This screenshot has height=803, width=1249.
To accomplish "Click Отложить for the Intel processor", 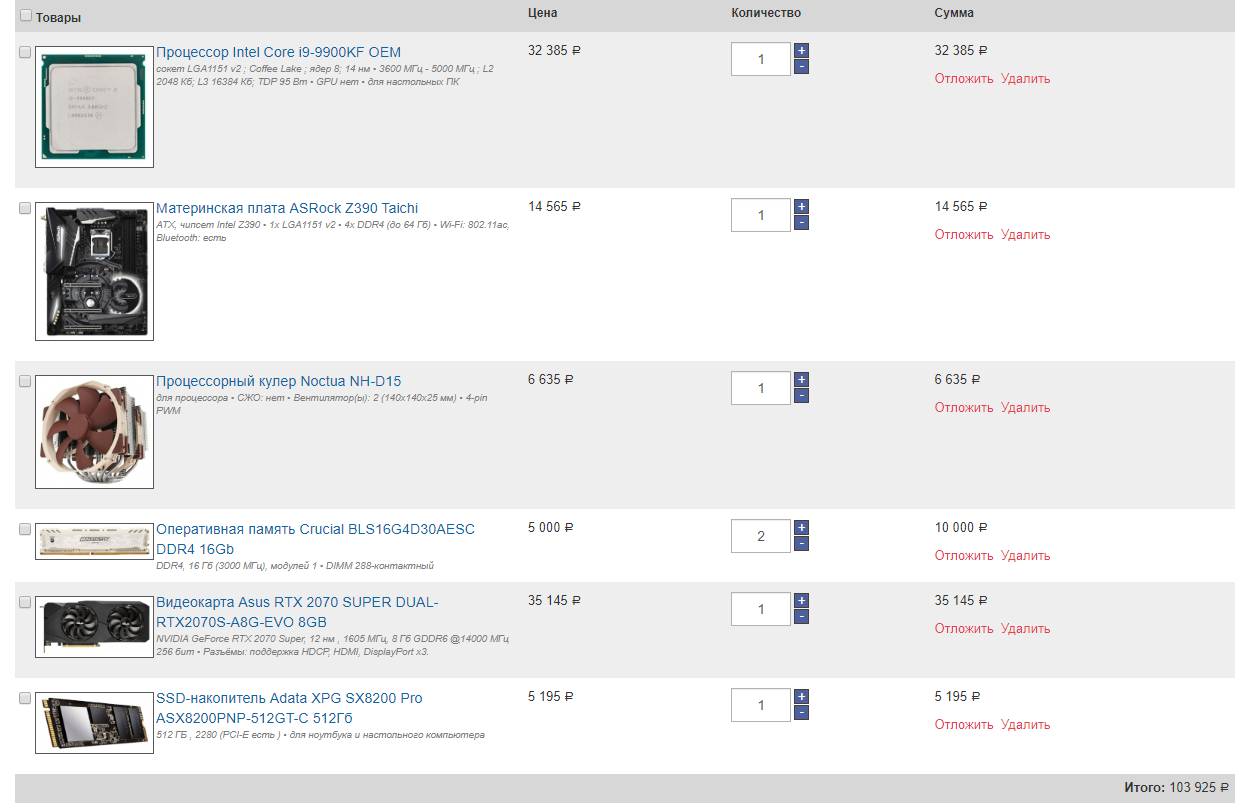I will [x=964, y=79].
